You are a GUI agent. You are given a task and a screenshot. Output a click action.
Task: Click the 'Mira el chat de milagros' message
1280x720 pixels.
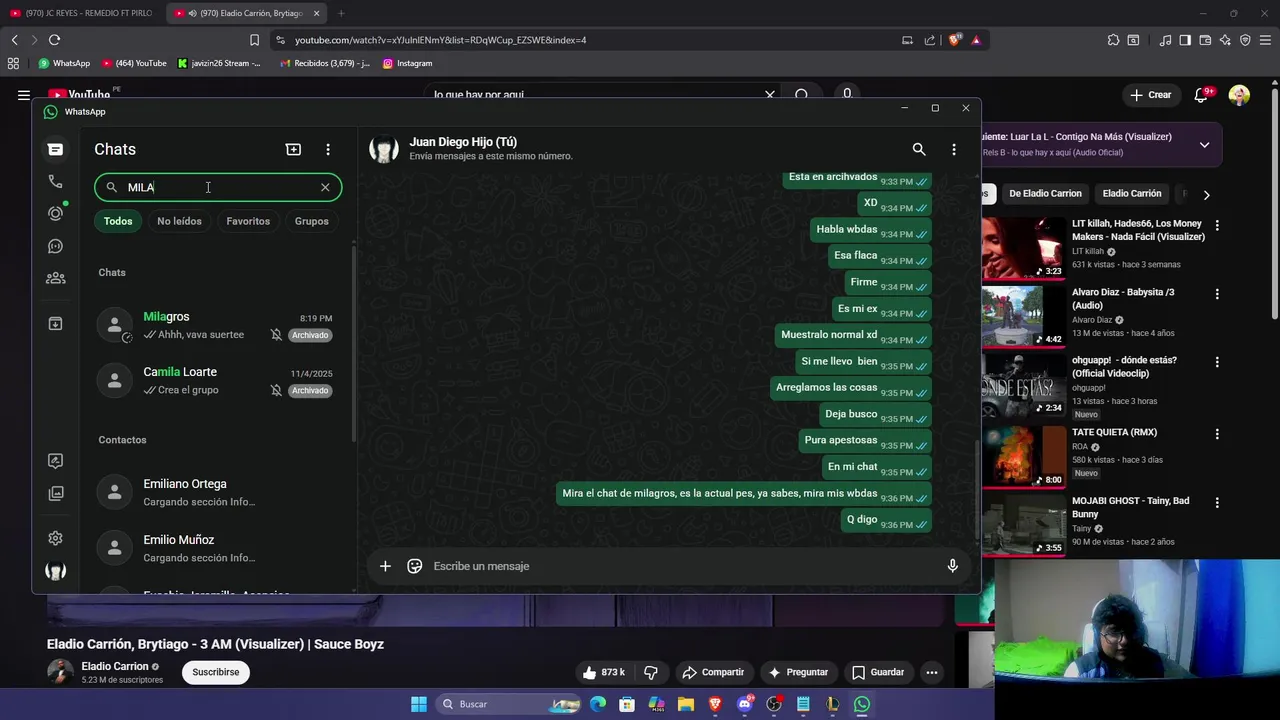coord(744,494)
